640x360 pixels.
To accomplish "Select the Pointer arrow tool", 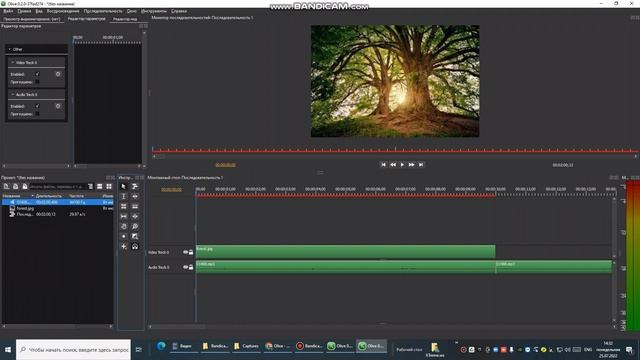I will [124, 187].
